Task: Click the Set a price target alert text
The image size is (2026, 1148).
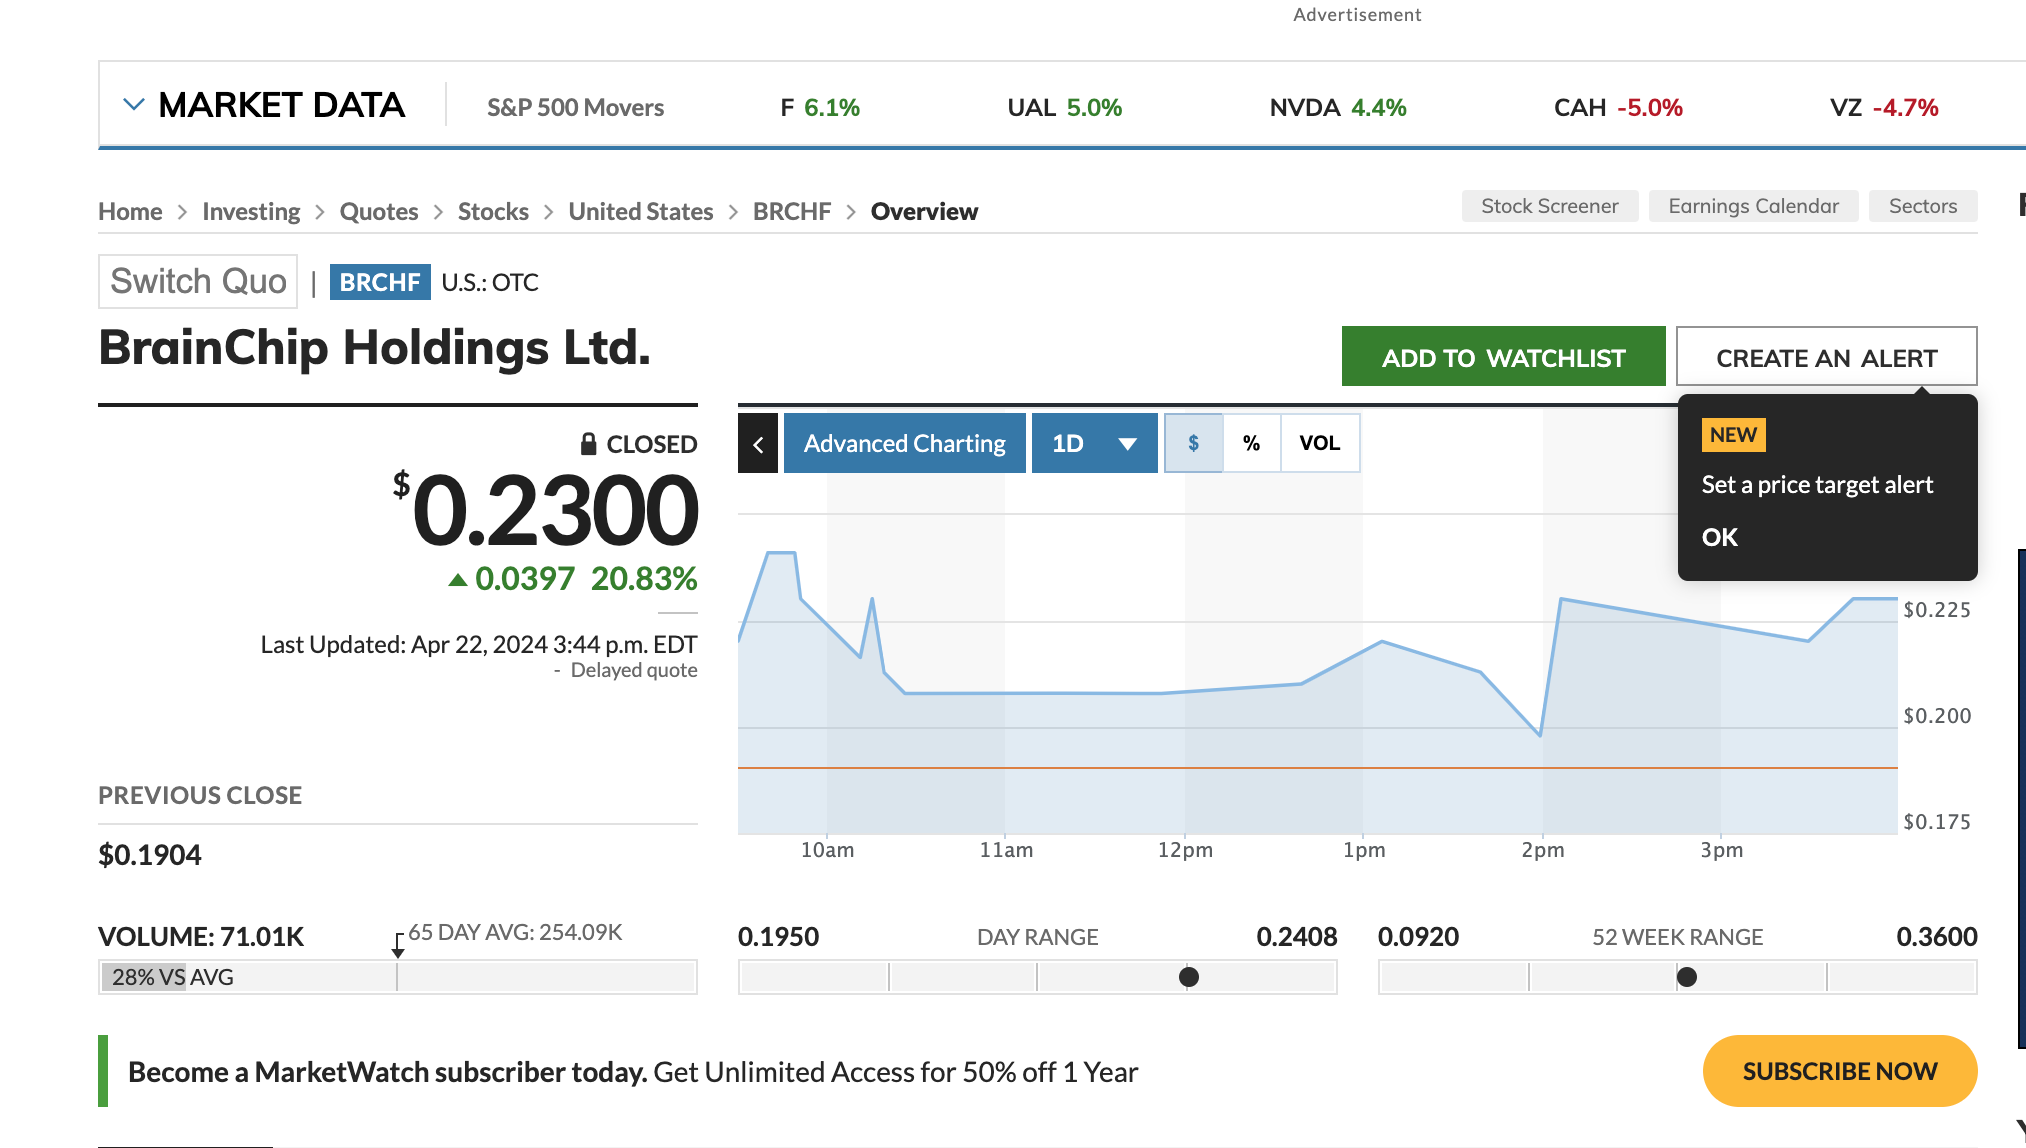Action: pyautogui.click(x=1817, y=485)
